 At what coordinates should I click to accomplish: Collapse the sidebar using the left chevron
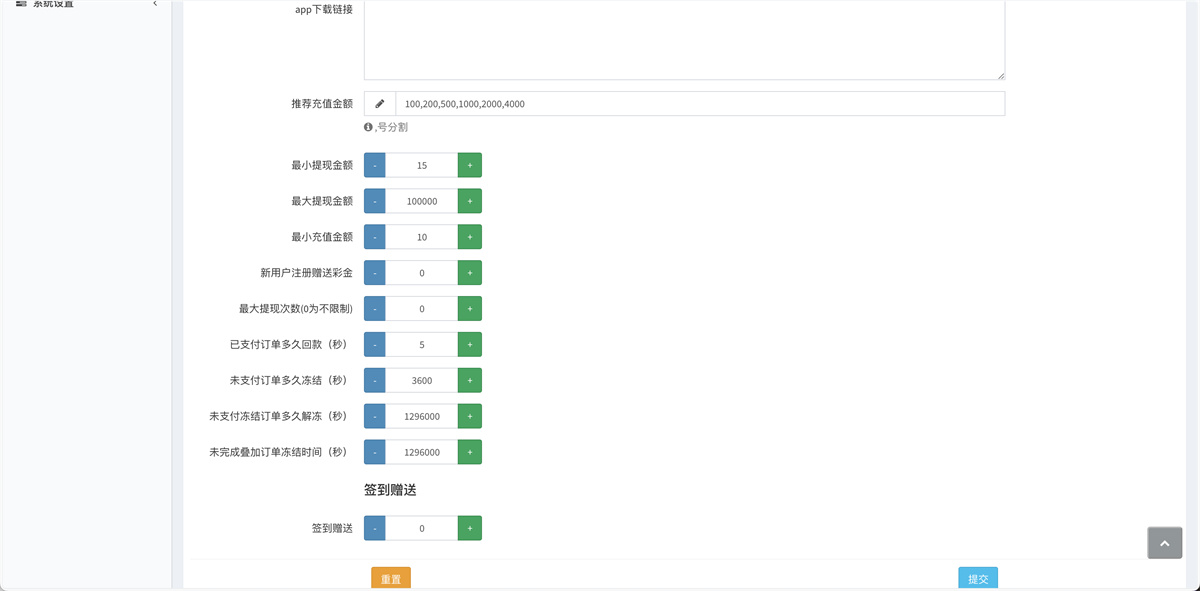tap(155, 4)
